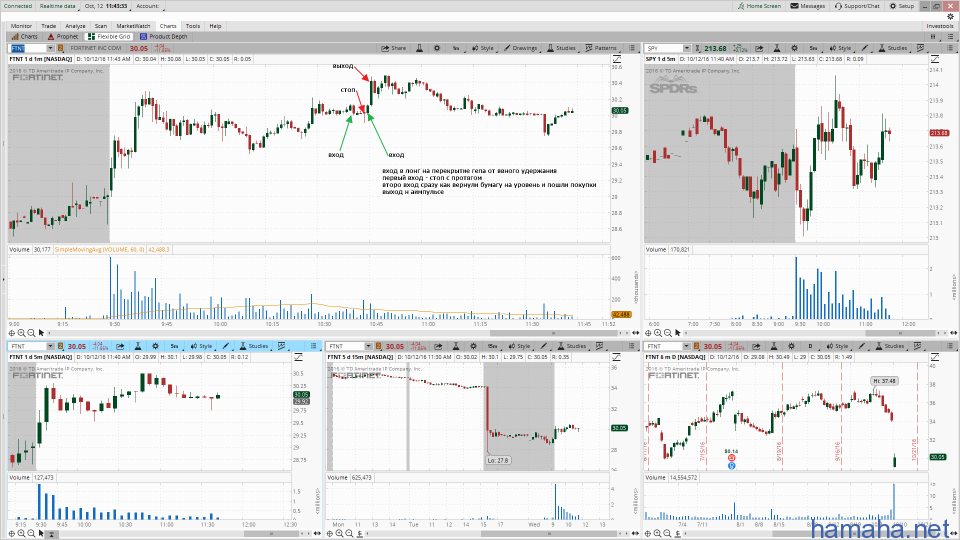Expand the SPY symbol dropdown
The width and height of the screenshot is (960, 540).
[687, 48]
